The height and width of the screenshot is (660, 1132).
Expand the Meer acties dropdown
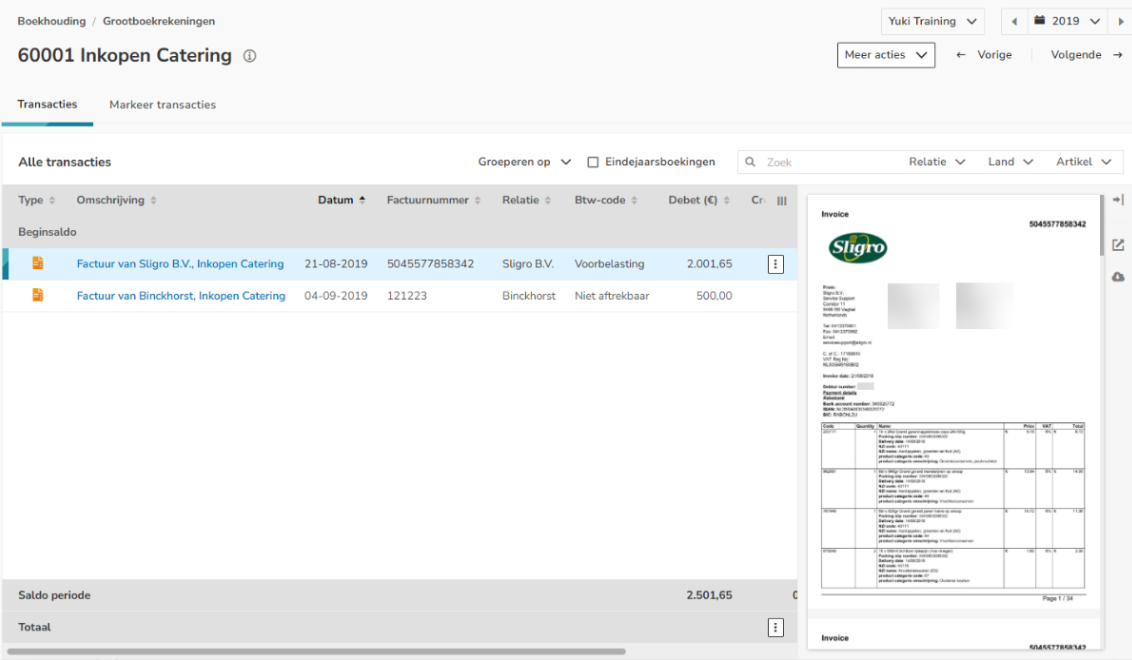886,55
